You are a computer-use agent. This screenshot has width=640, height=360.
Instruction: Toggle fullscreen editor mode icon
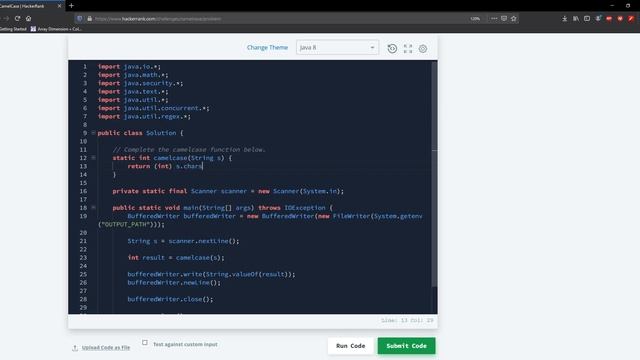point(408,49)
